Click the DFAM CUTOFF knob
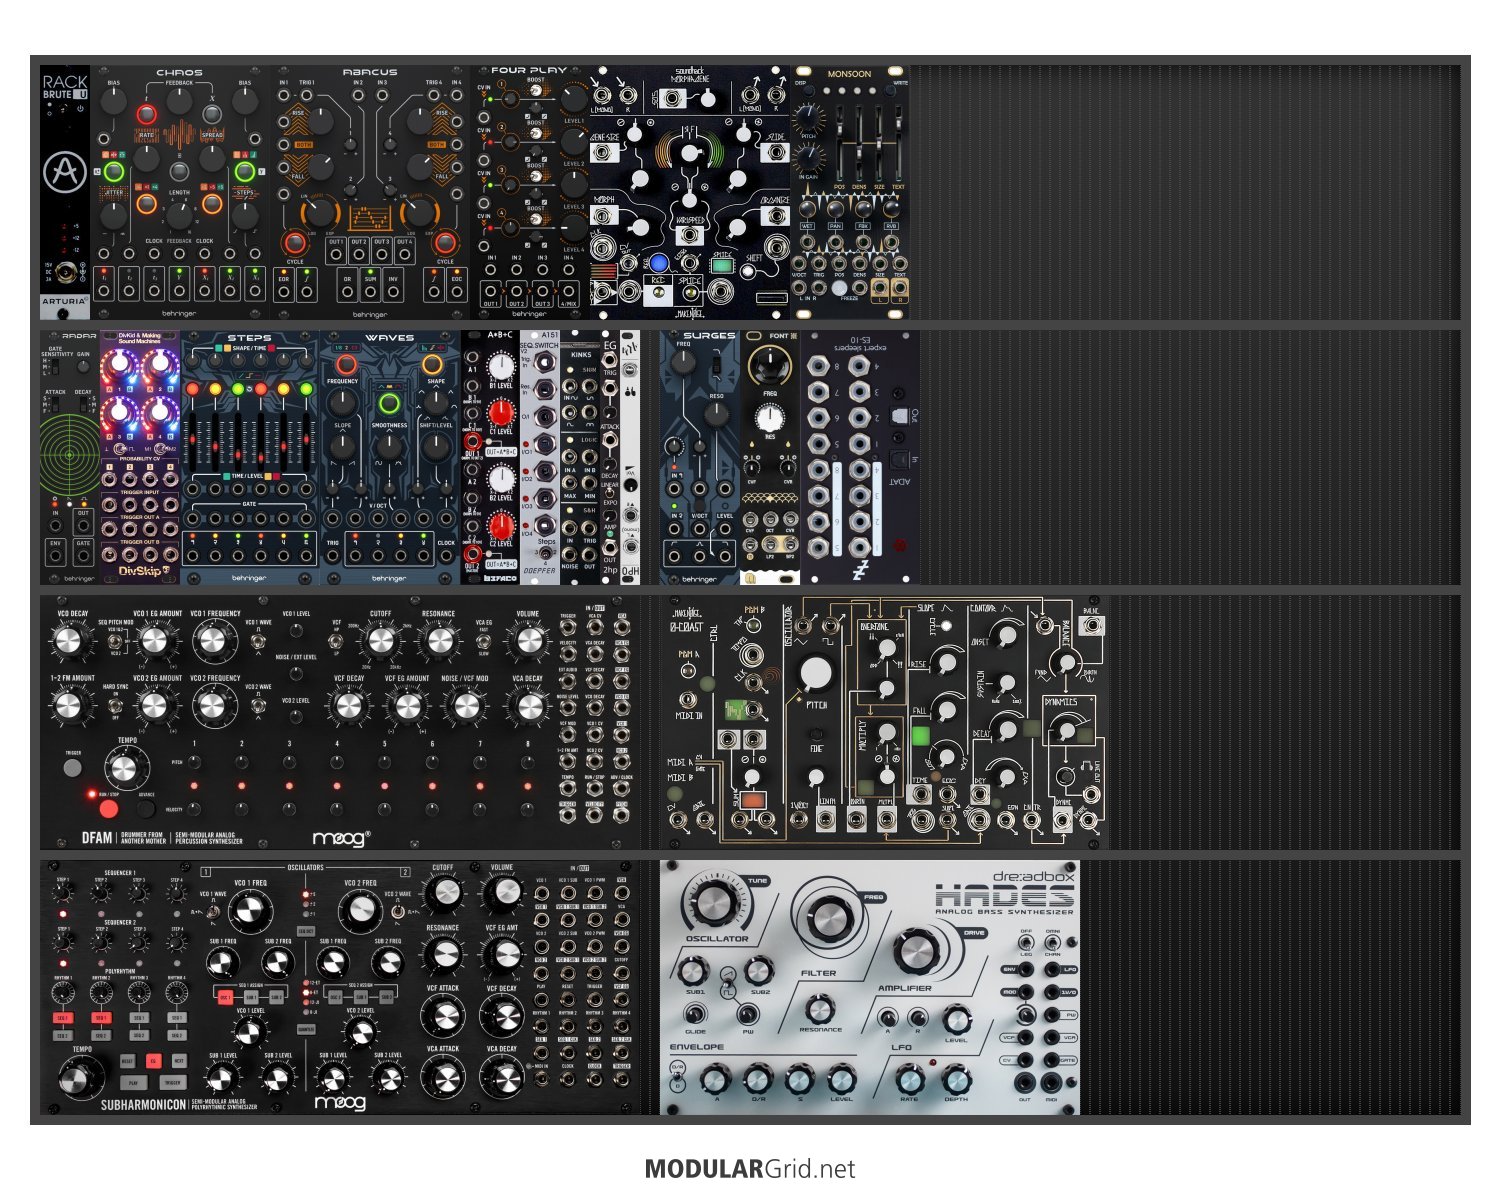The image size is (1501, 1190). coord(380,642)
